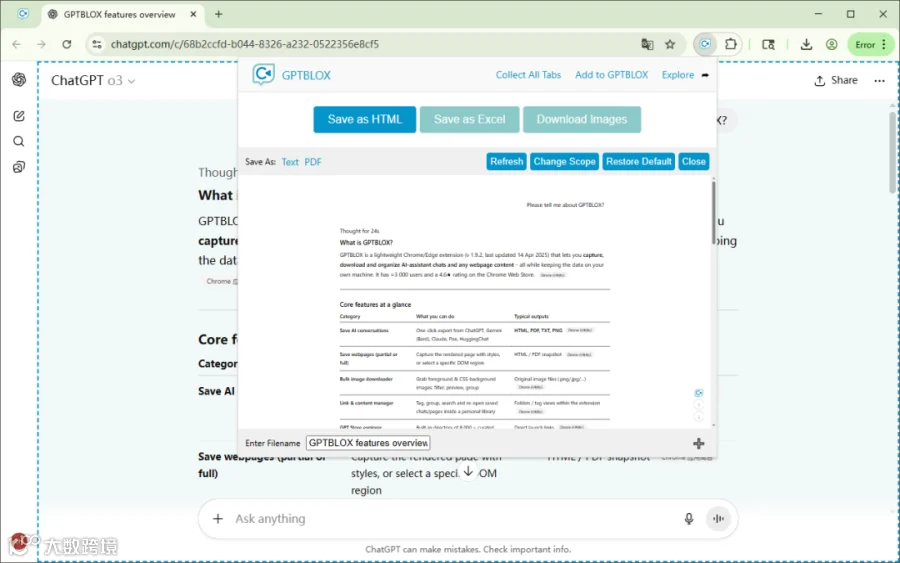The width and height of the screenshot is (900, 563).
Task: Open the ChatGPT logo sidebar icon
Action: (x=19, y=79)
